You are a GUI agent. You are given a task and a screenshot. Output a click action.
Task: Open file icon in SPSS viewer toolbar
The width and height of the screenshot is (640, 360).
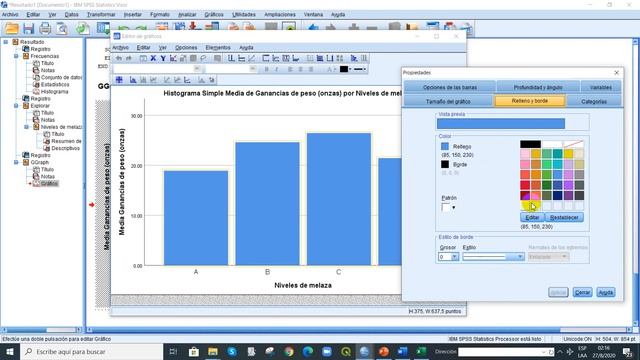(12, 28)
